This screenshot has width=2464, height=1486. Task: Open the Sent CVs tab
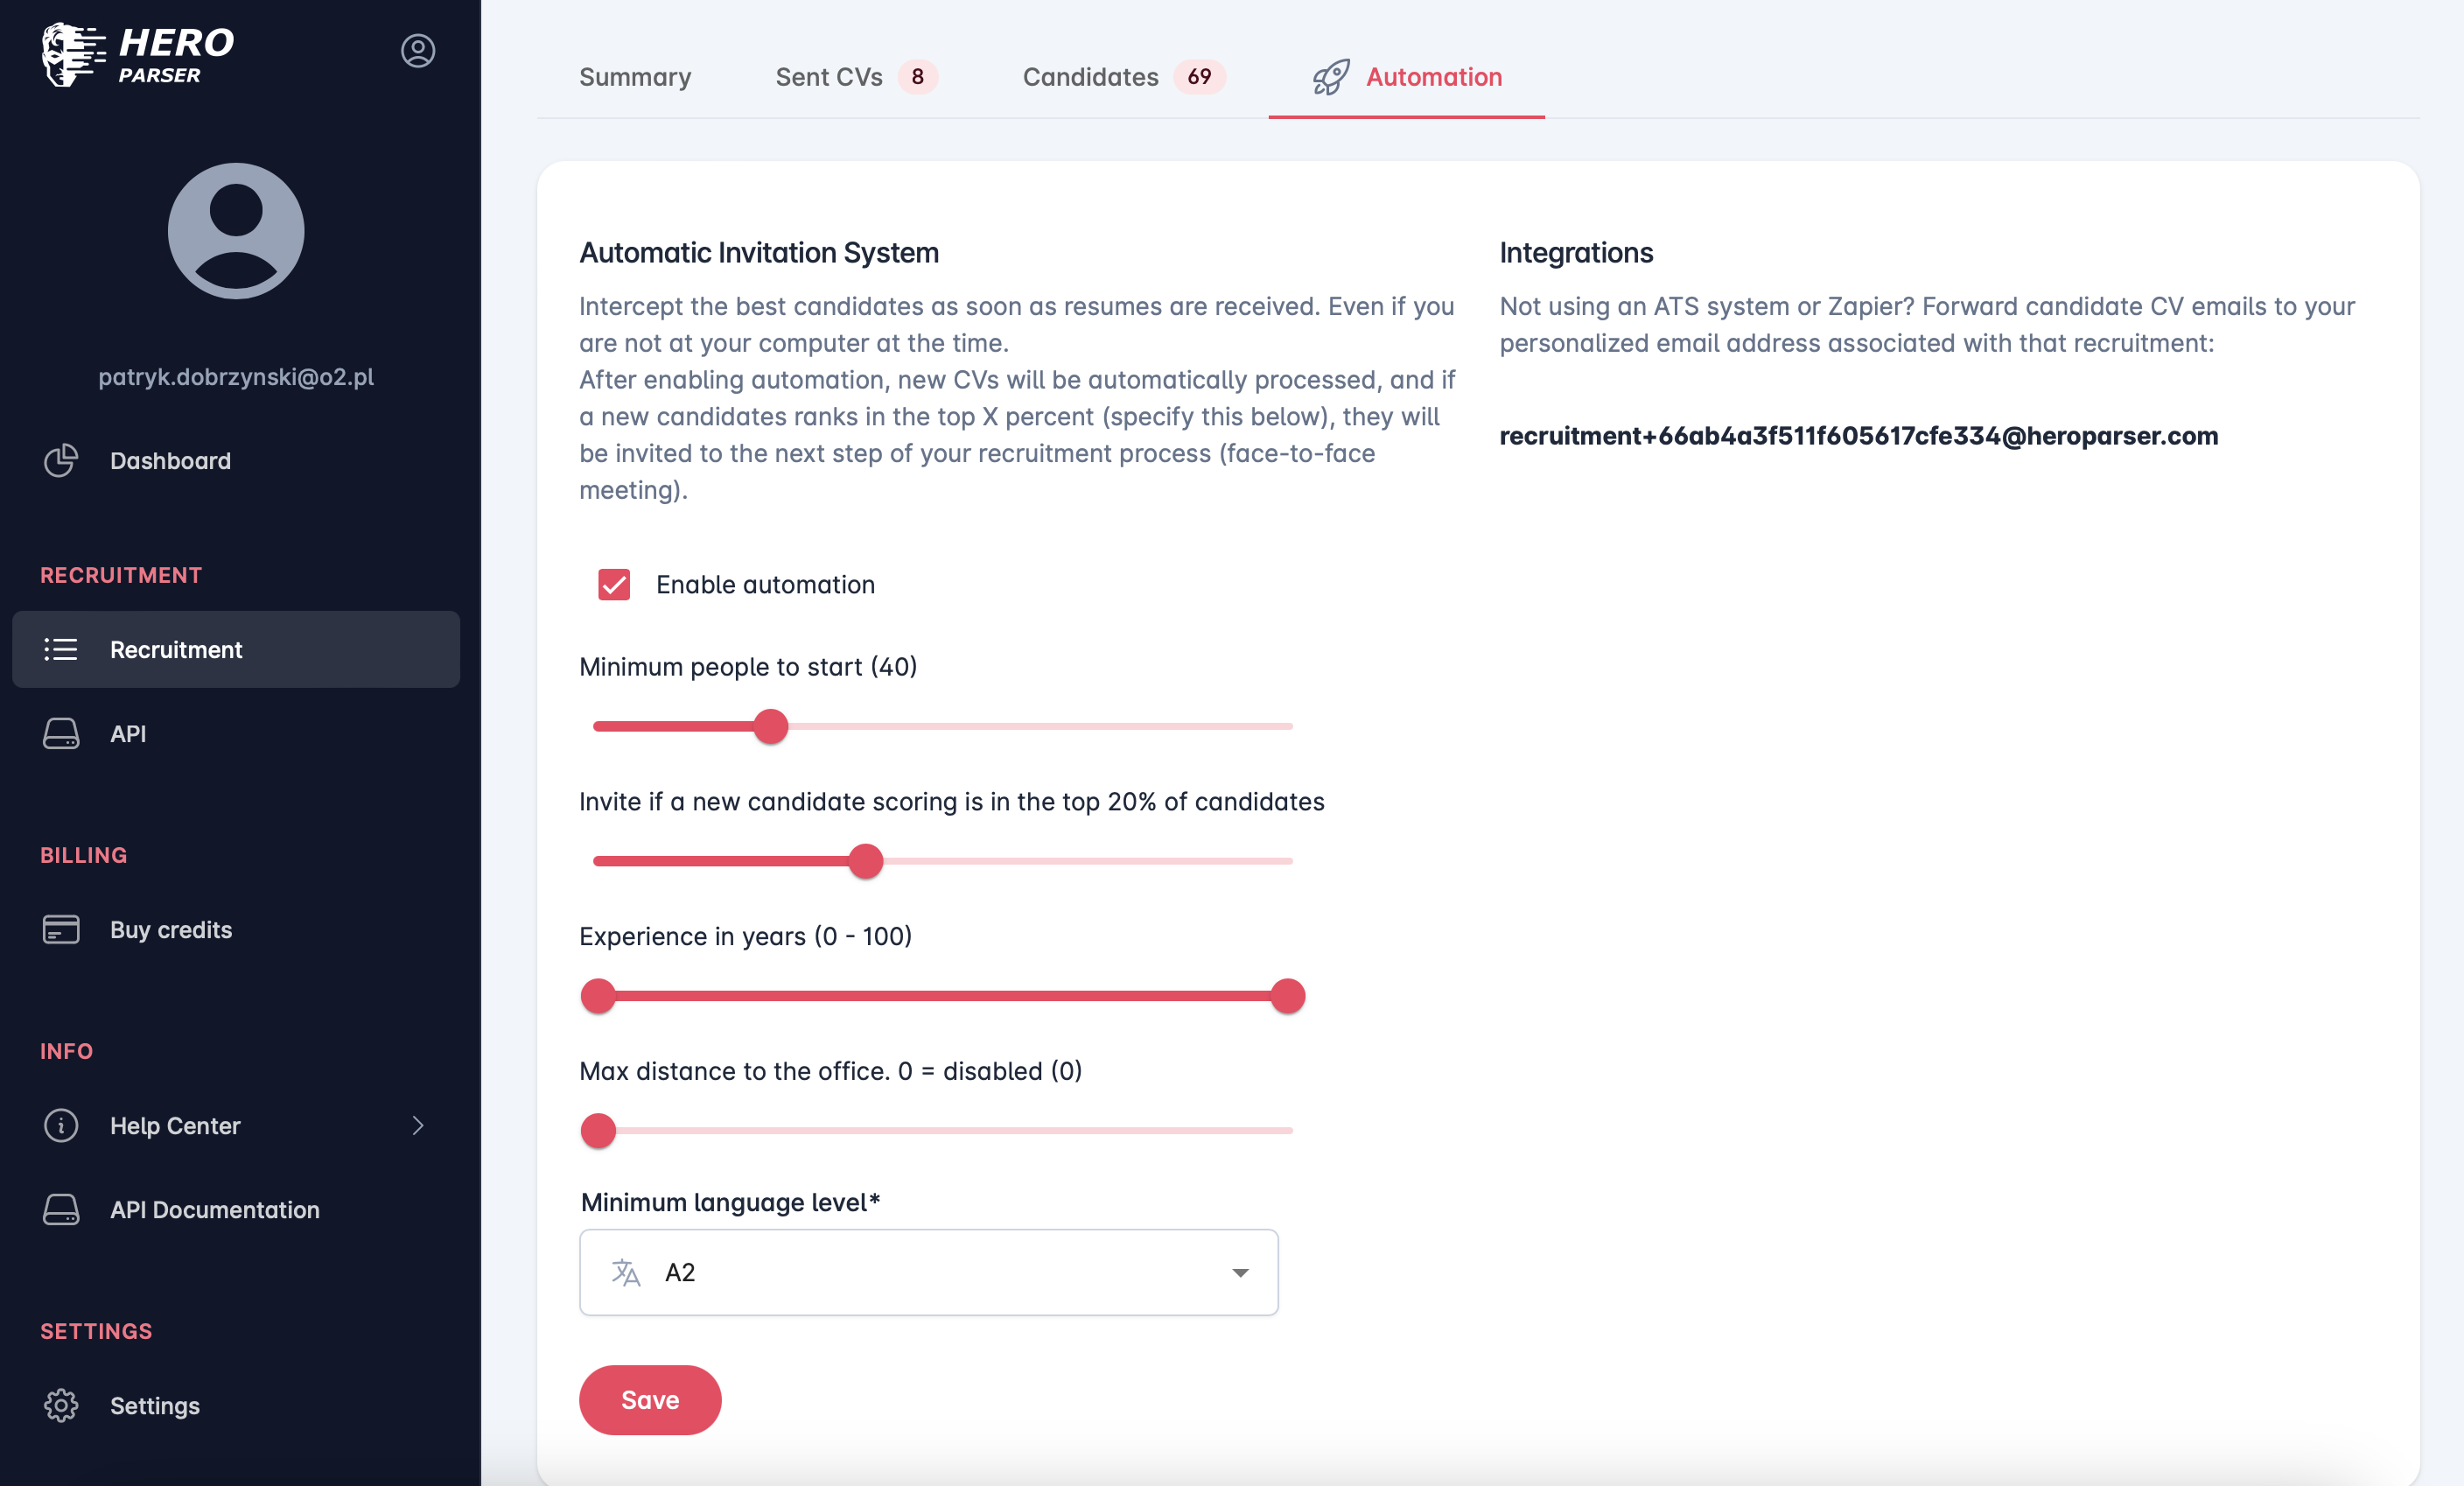coord(829,77)
